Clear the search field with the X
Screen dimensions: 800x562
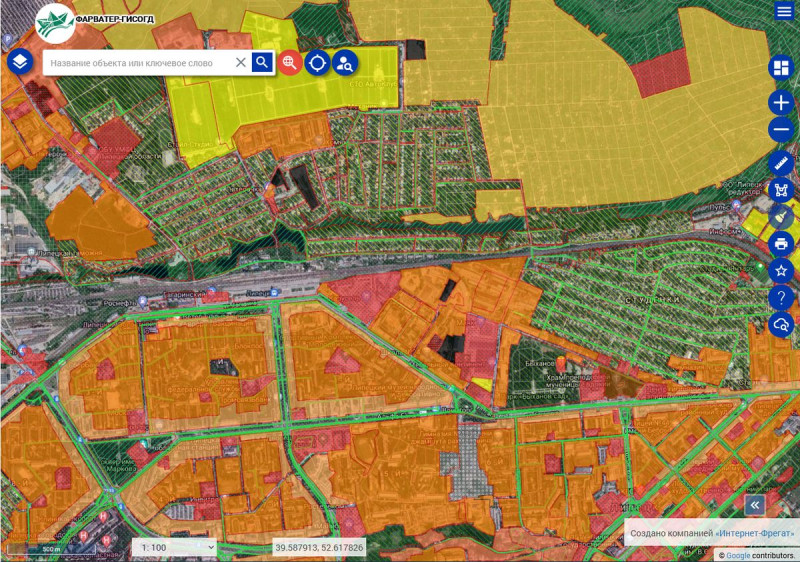240,63
